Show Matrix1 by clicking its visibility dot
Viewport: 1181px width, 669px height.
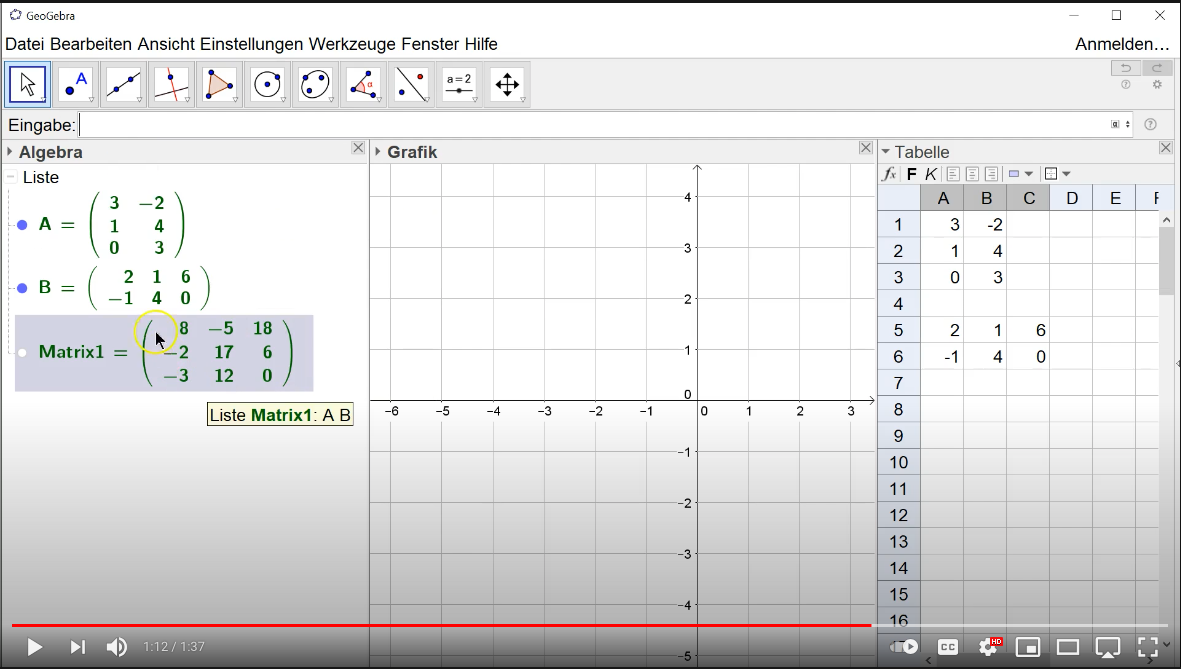click(21, 352)
